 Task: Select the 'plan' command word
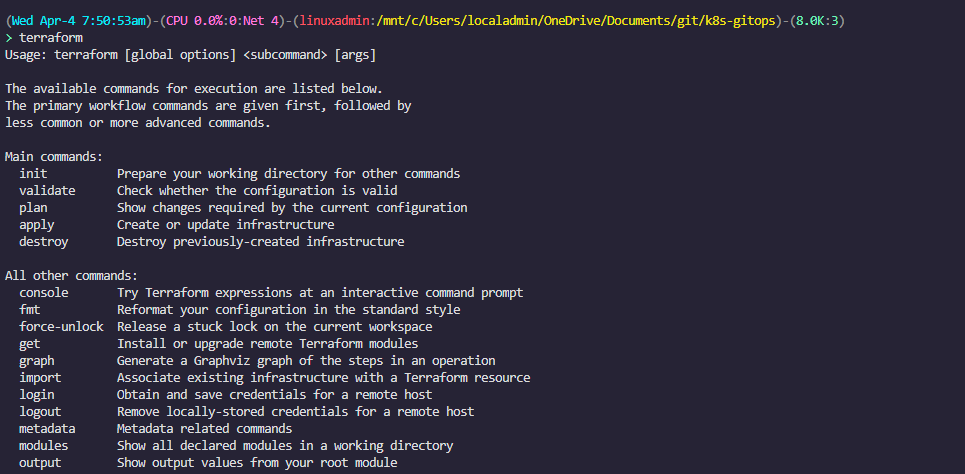33,207
